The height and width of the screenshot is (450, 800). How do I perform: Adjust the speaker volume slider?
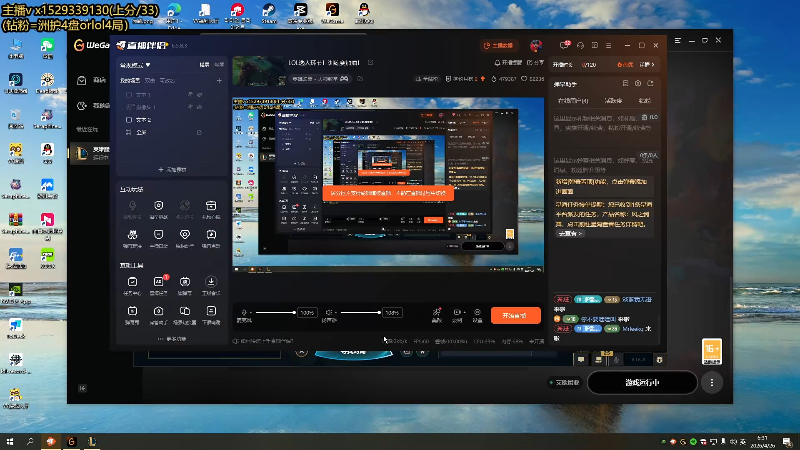361,312
